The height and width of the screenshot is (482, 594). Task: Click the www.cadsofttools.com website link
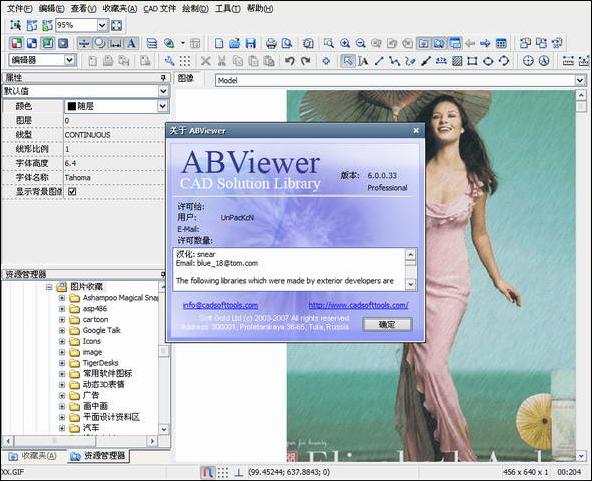coord(358,305)
